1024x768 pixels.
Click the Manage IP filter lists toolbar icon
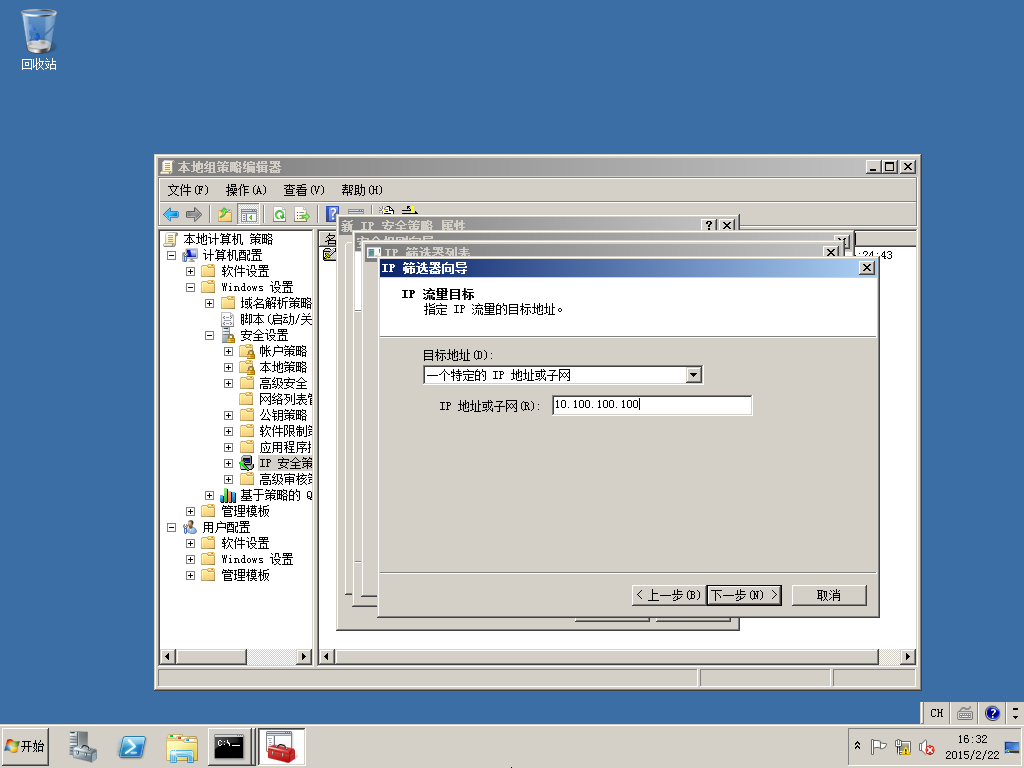[x=409, y=210]
